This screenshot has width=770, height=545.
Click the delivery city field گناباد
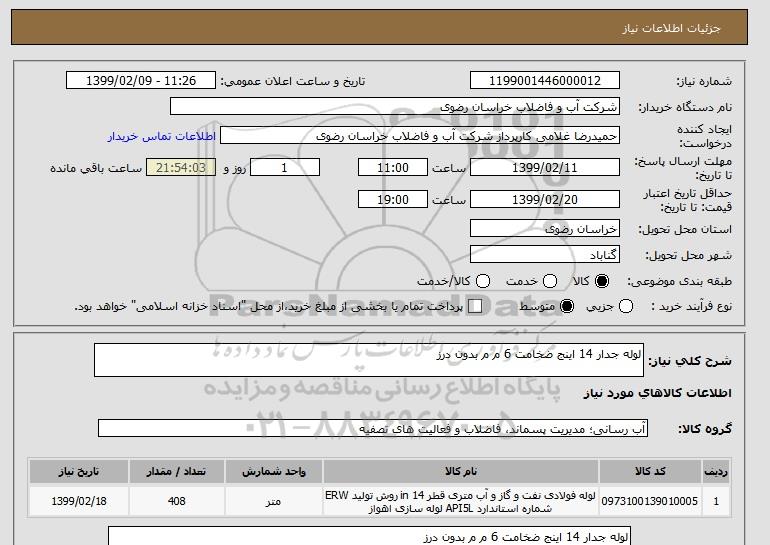click(x=545, y=254)
